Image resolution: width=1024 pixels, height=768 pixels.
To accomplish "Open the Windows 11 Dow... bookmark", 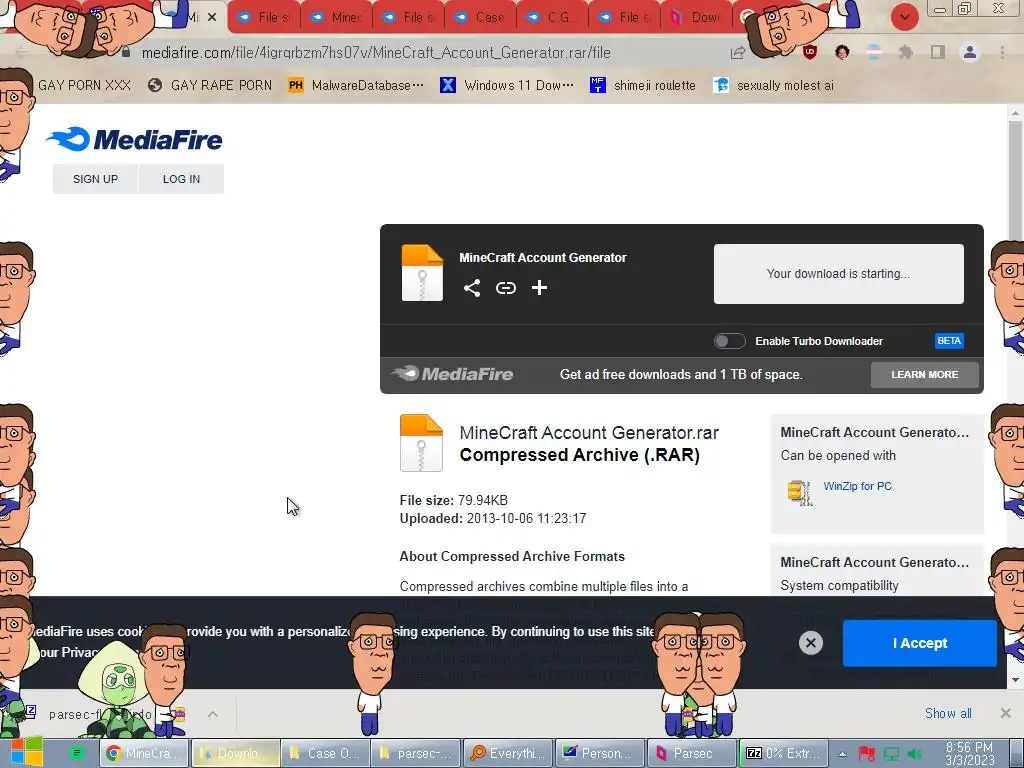I will click(507, 85).
